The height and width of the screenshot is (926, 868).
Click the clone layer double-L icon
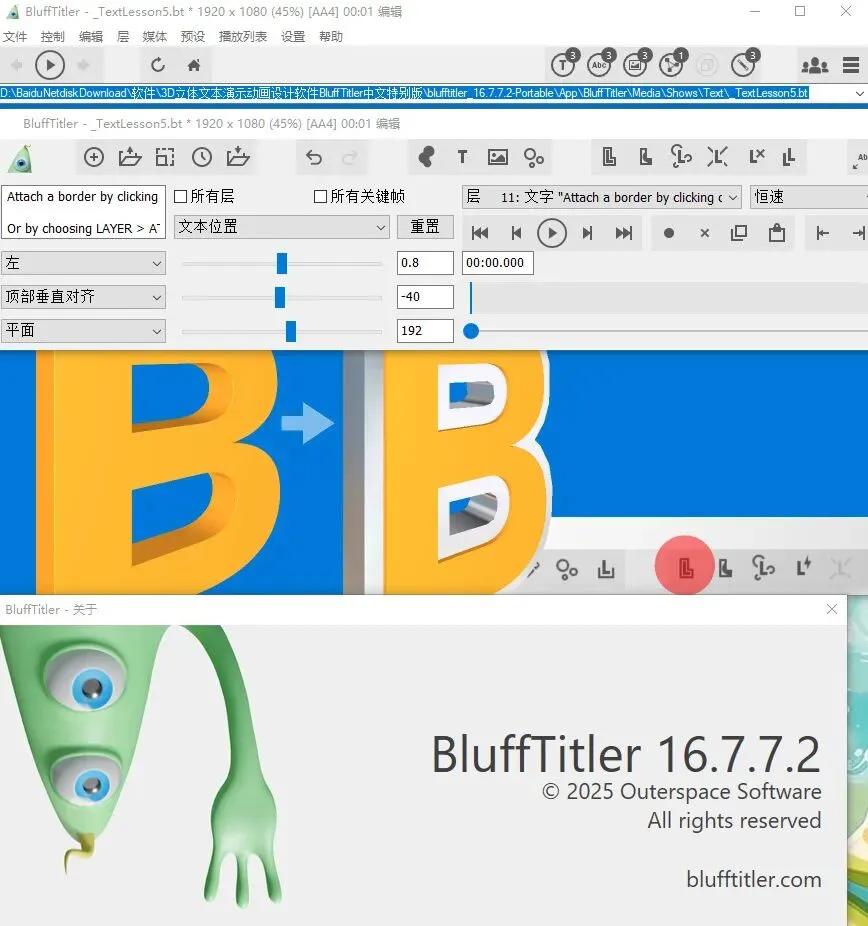pyautogui.click(x=789, y=157)
